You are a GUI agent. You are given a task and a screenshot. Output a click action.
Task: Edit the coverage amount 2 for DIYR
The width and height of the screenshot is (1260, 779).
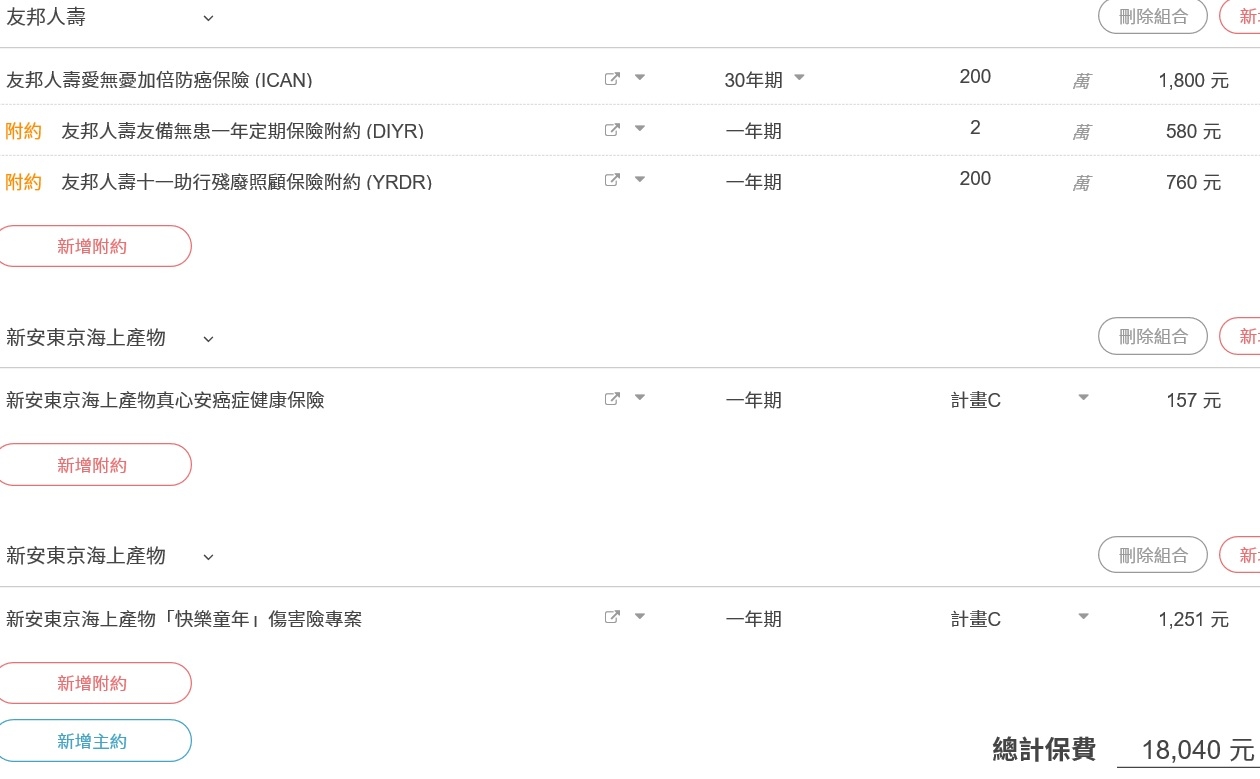pos(975,128)
